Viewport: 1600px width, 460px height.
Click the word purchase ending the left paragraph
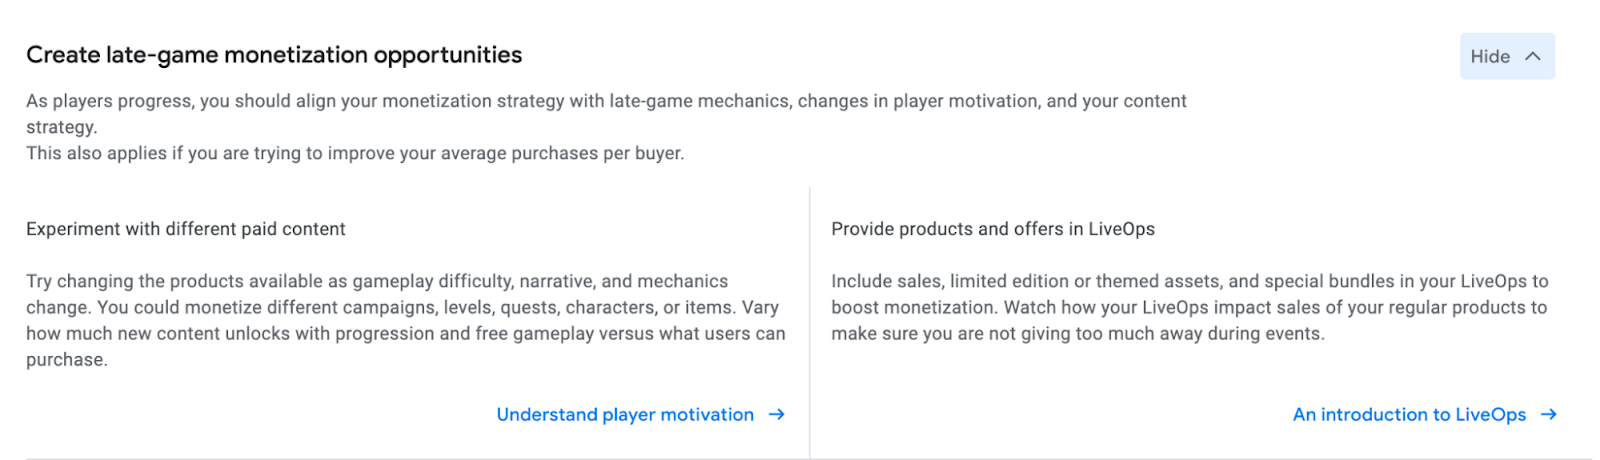65,360
